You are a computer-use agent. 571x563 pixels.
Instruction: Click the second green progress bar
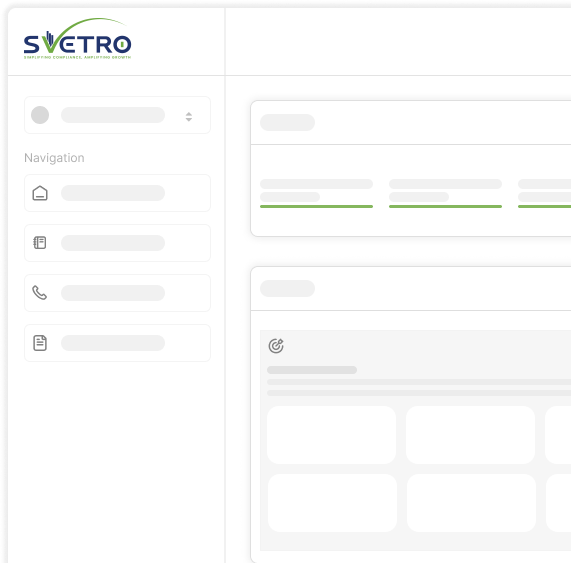point(445,206)
